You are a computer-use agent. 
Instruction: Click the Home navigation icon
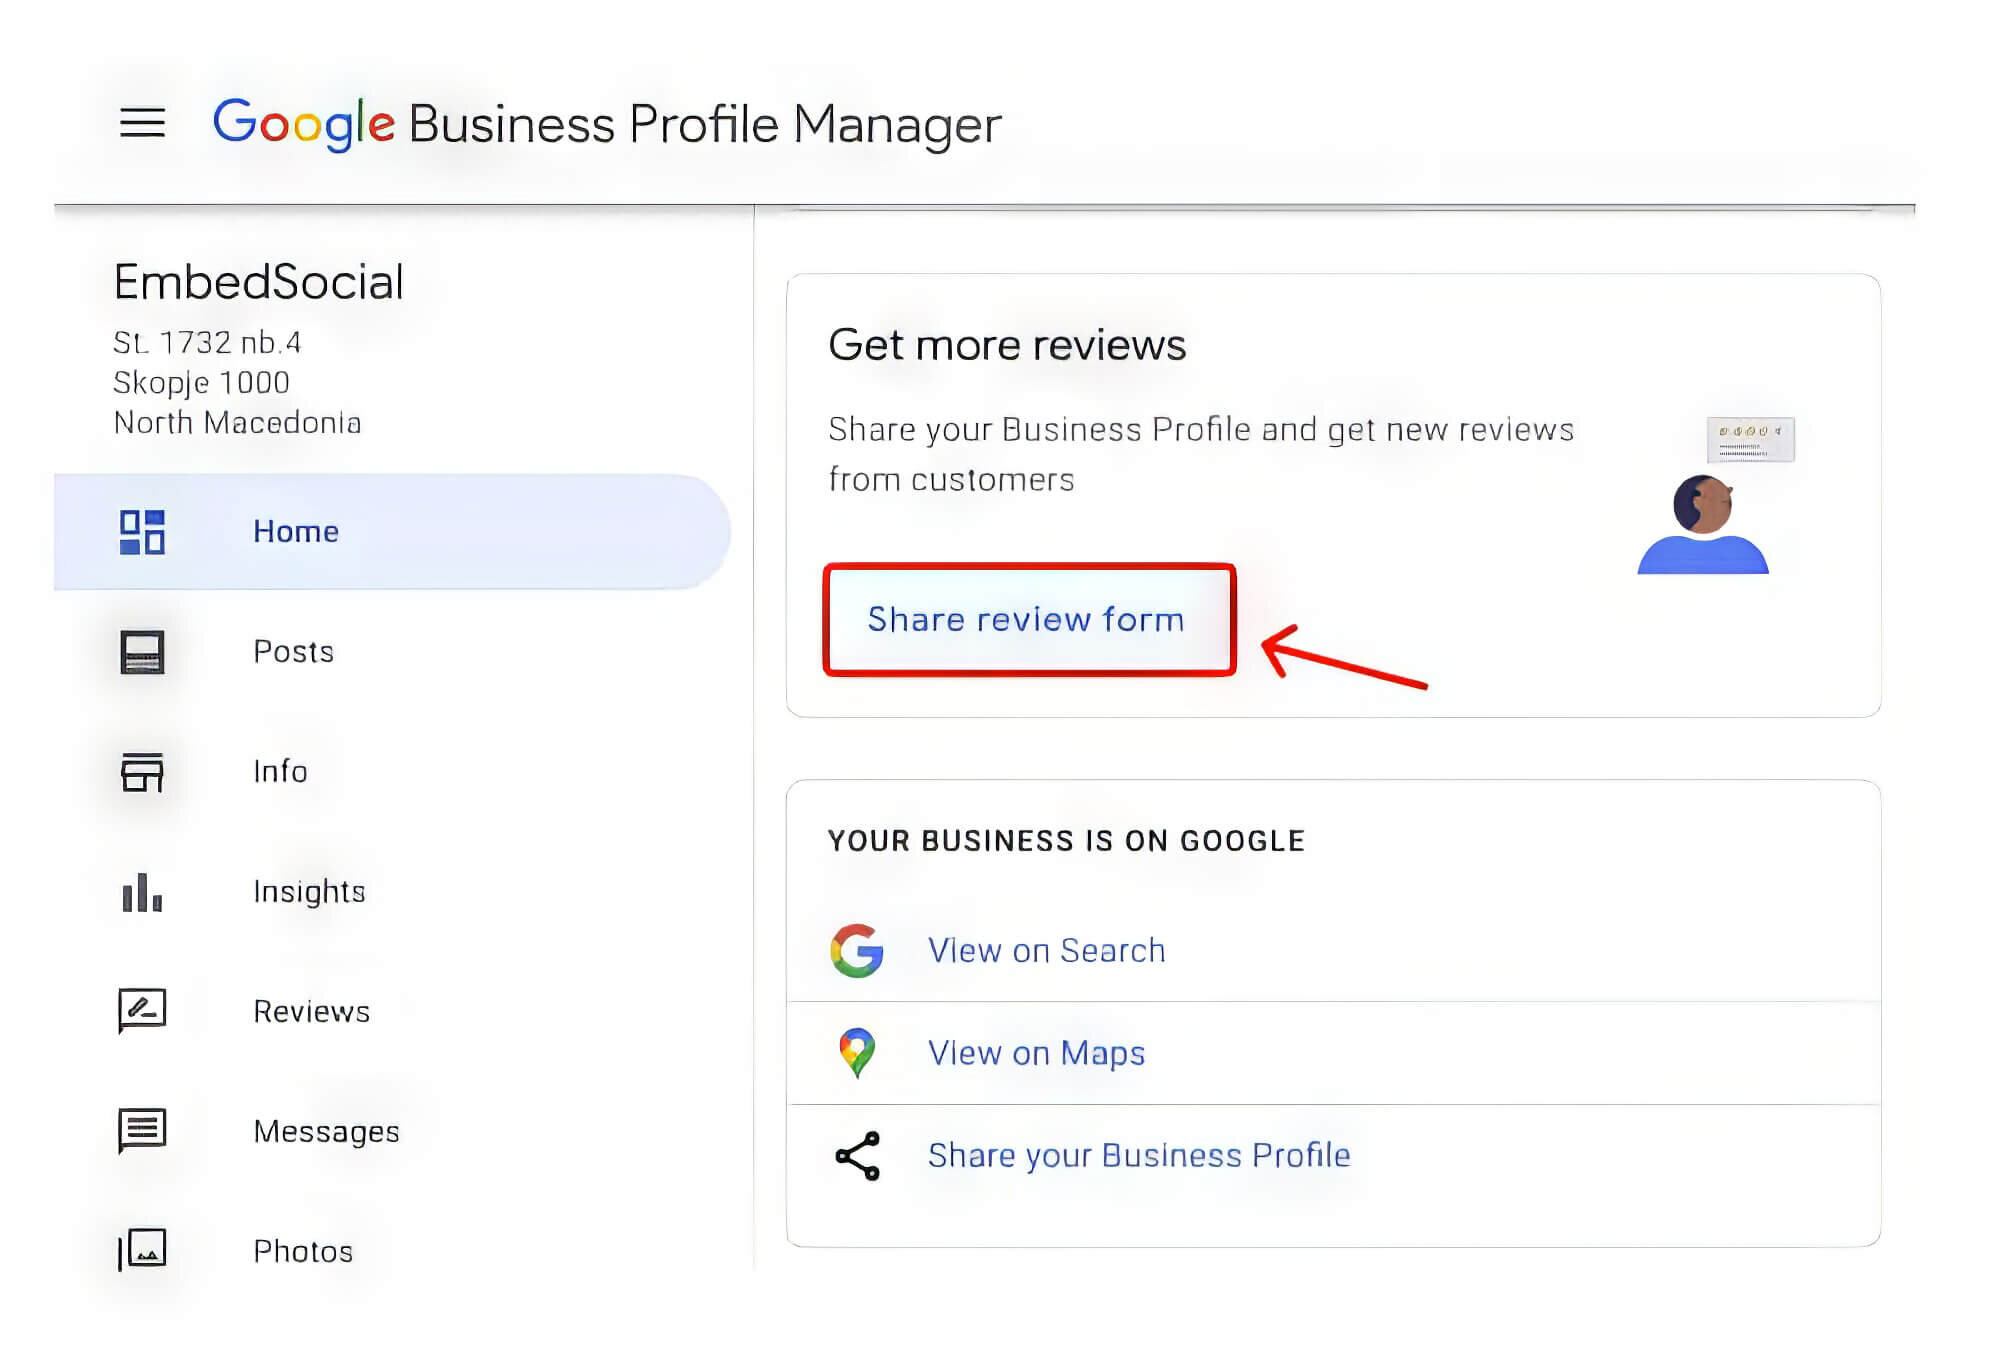(142, 532)
